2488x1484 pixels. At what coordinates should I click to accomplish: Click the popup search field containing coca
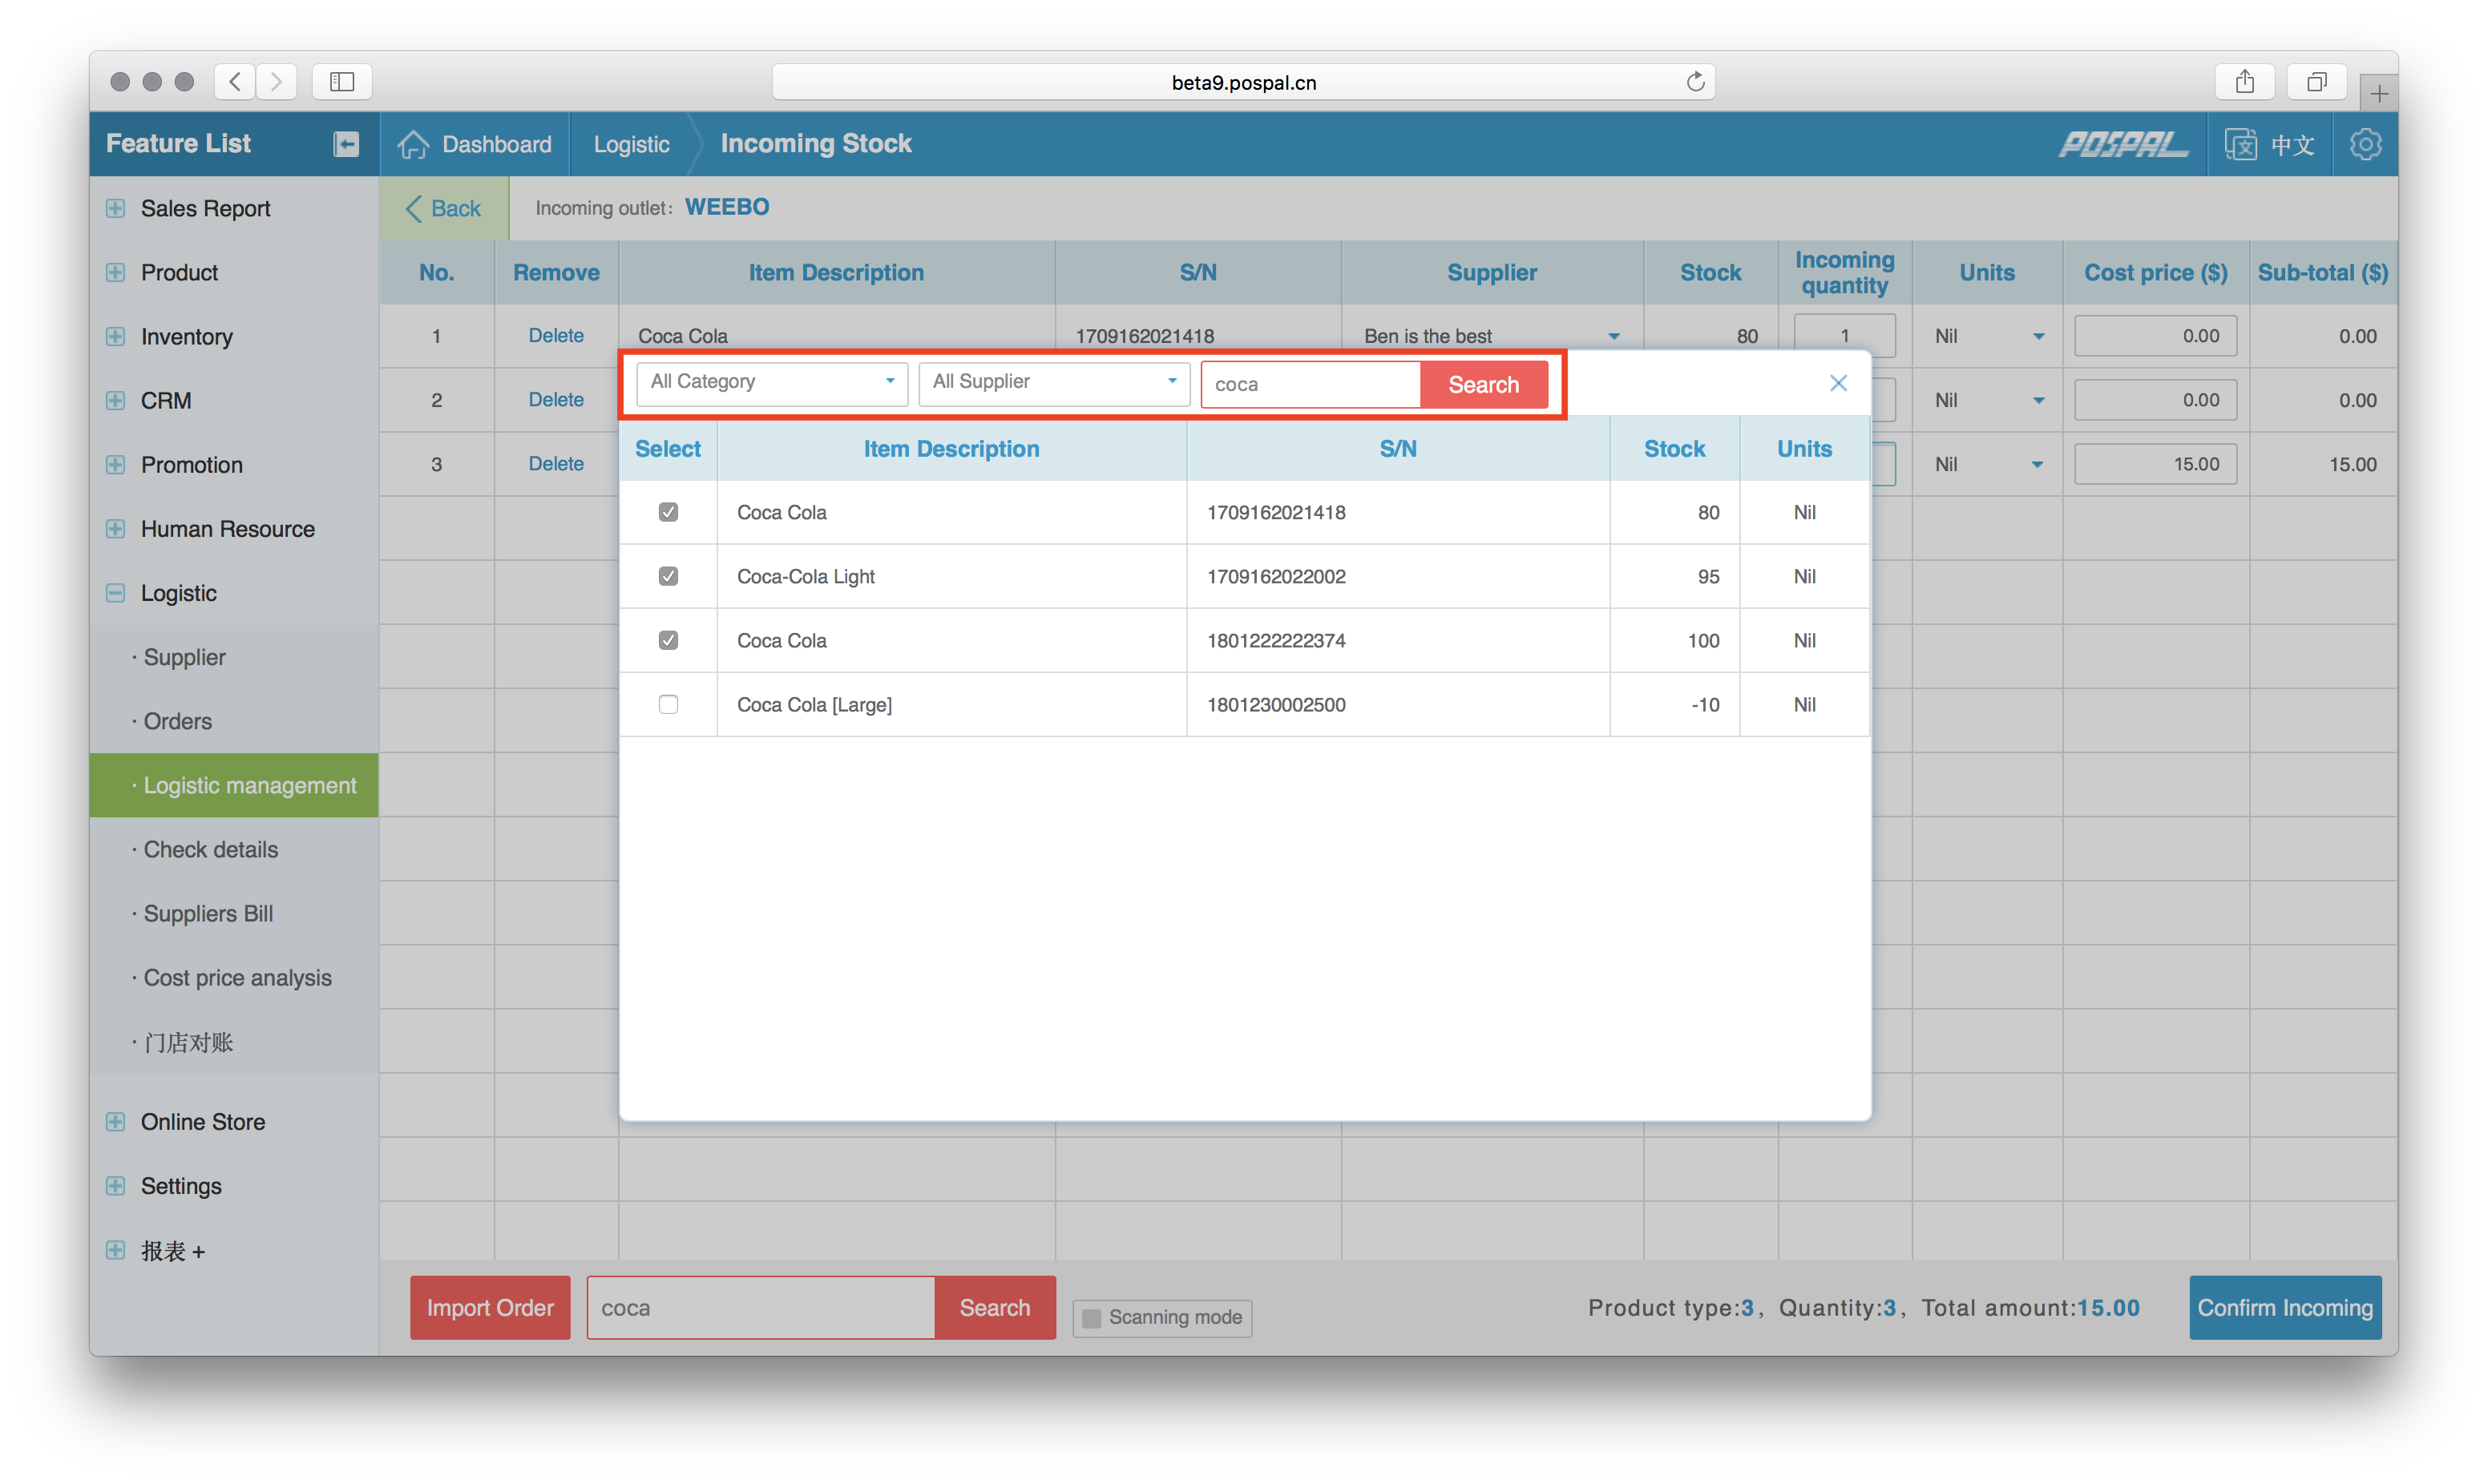click(x=1308, y=384)
